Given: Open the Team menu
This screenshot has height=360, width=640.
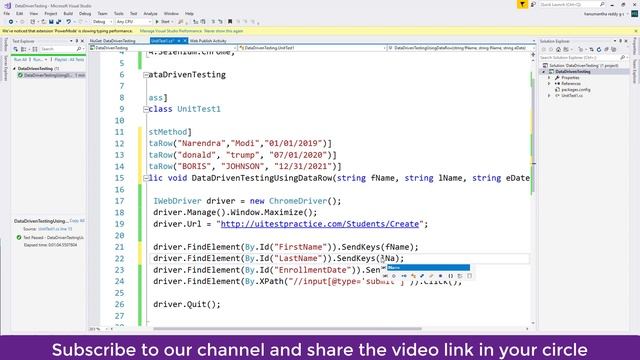Looking at the screenshot, I should click(x=102, y=13).
